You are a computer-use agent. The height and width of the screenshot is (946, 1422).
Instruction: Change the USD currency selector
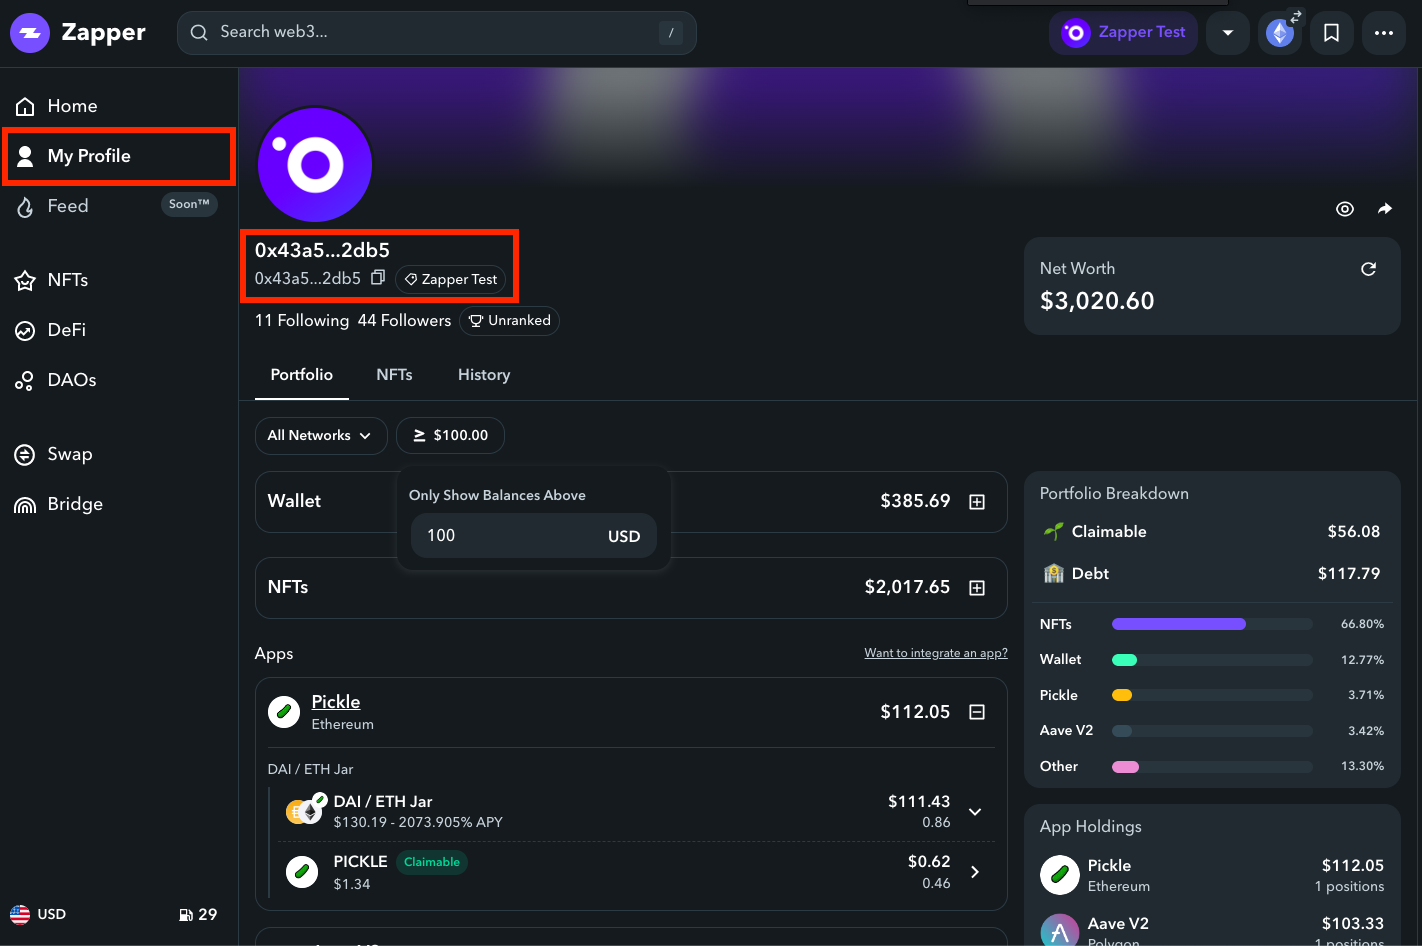pos(38,914)
